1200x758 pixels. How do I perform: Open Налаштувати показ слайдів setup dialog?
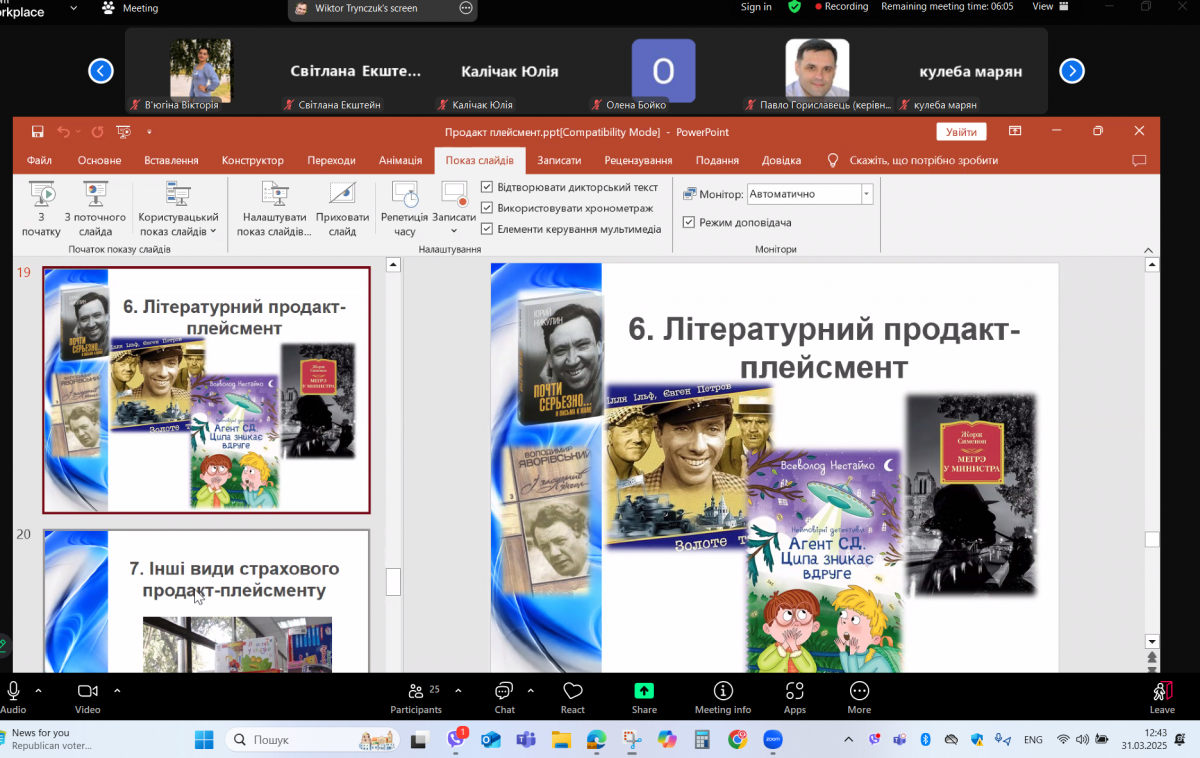[274, 208]
